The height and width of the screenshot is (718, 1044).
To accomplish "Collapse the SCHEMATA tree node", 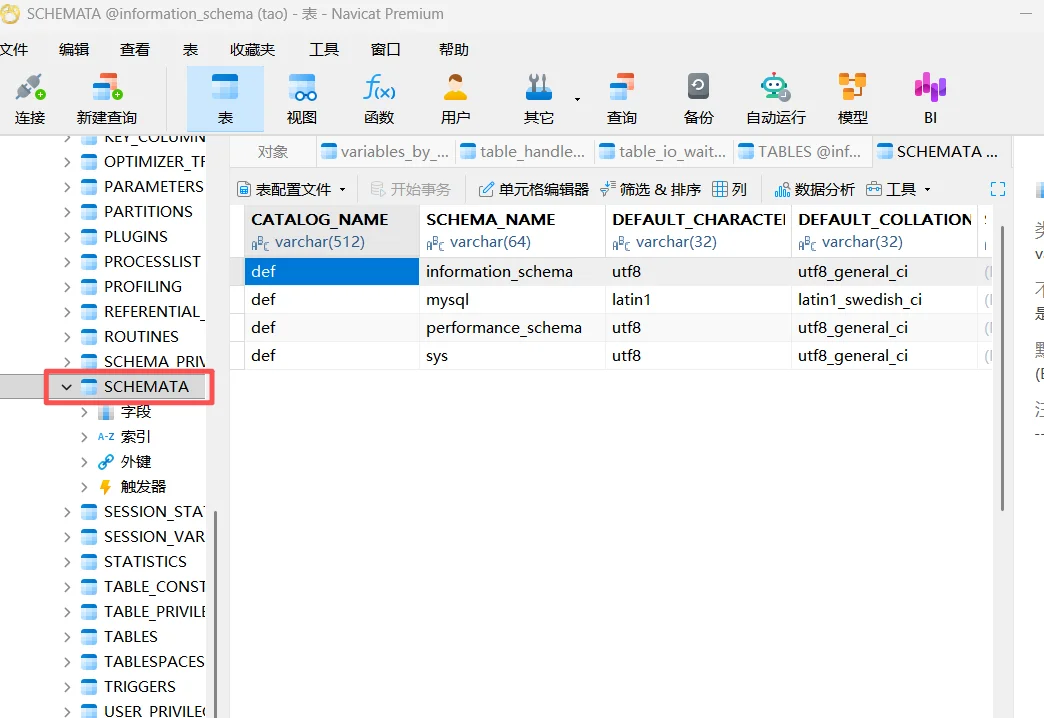I will 67,387.
